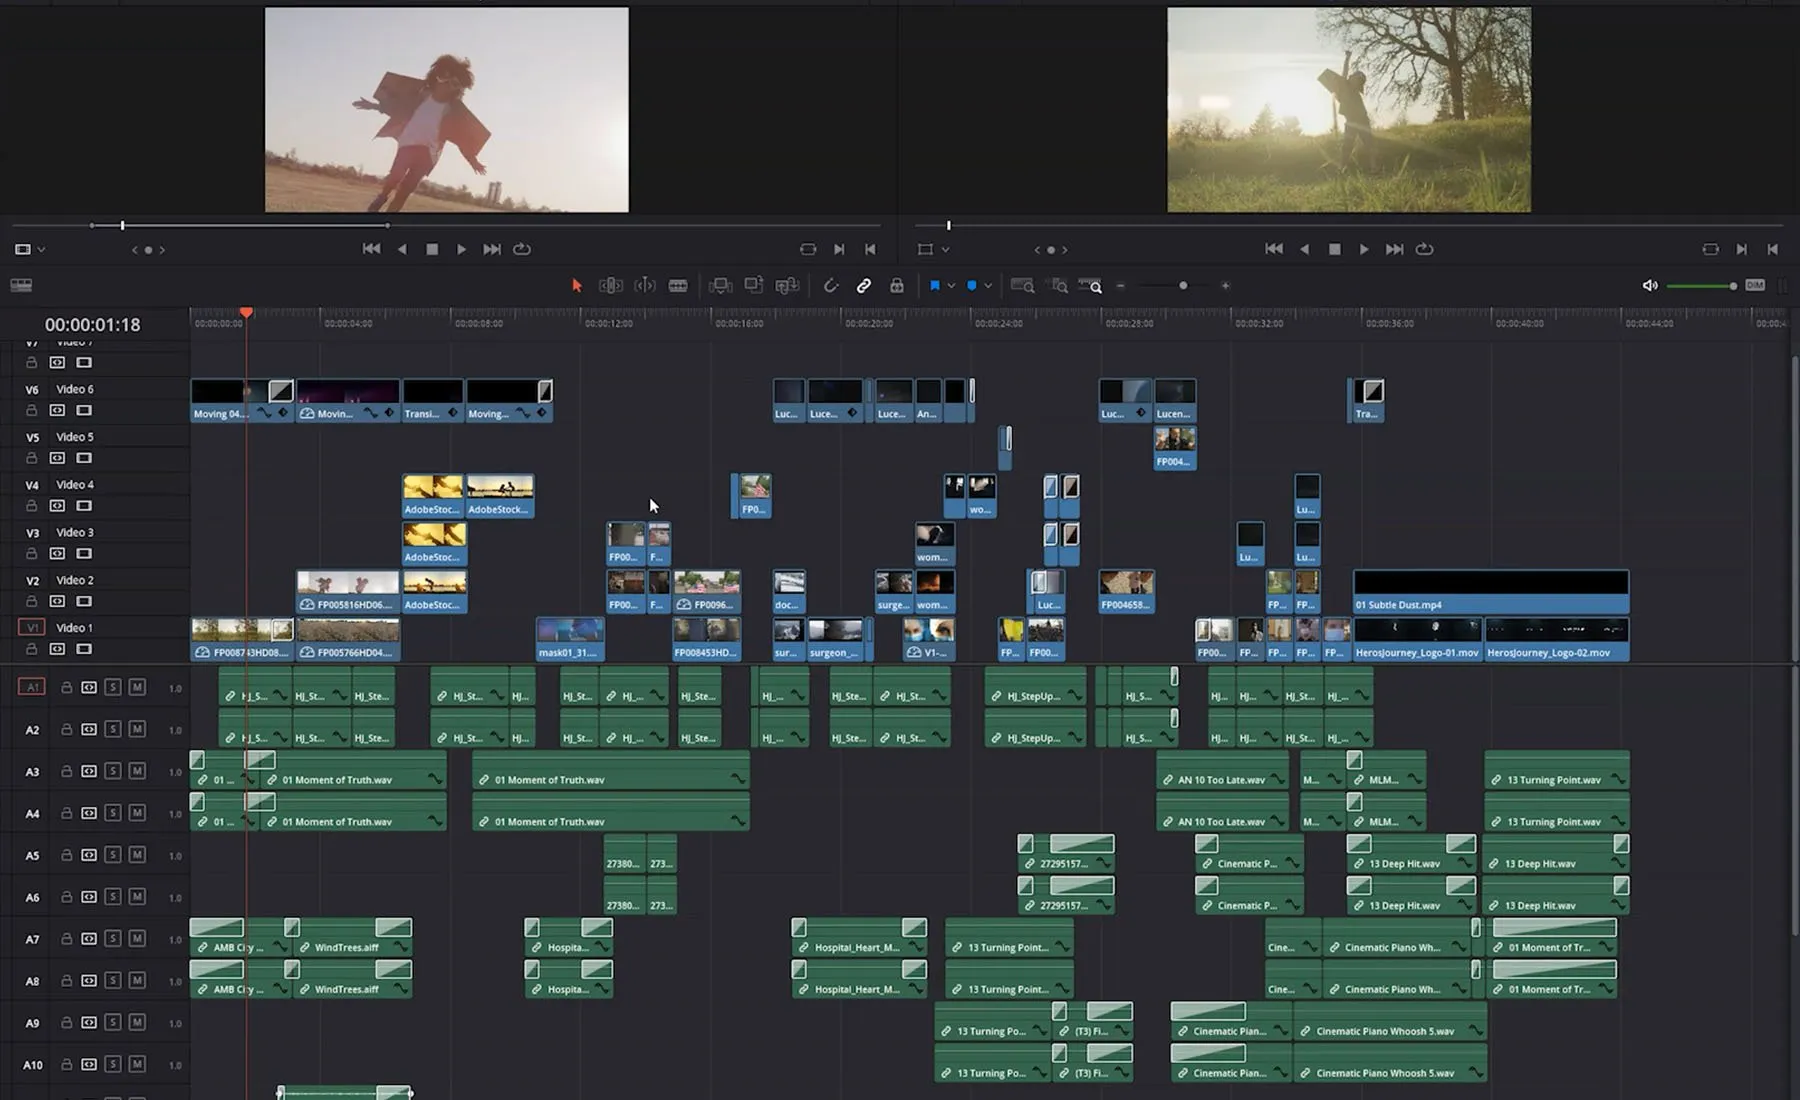The image size is (1800, 1100).
Task: Click the Overwrite Clip toolbar icon
Action: tap(754, 286)
